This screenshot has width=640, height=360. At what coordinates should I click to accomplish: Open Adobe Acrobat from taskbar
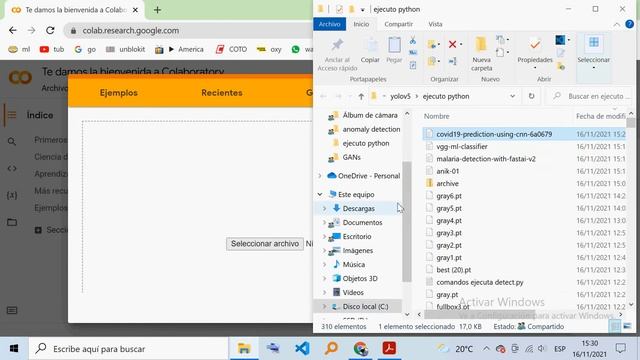coord(389,349)
